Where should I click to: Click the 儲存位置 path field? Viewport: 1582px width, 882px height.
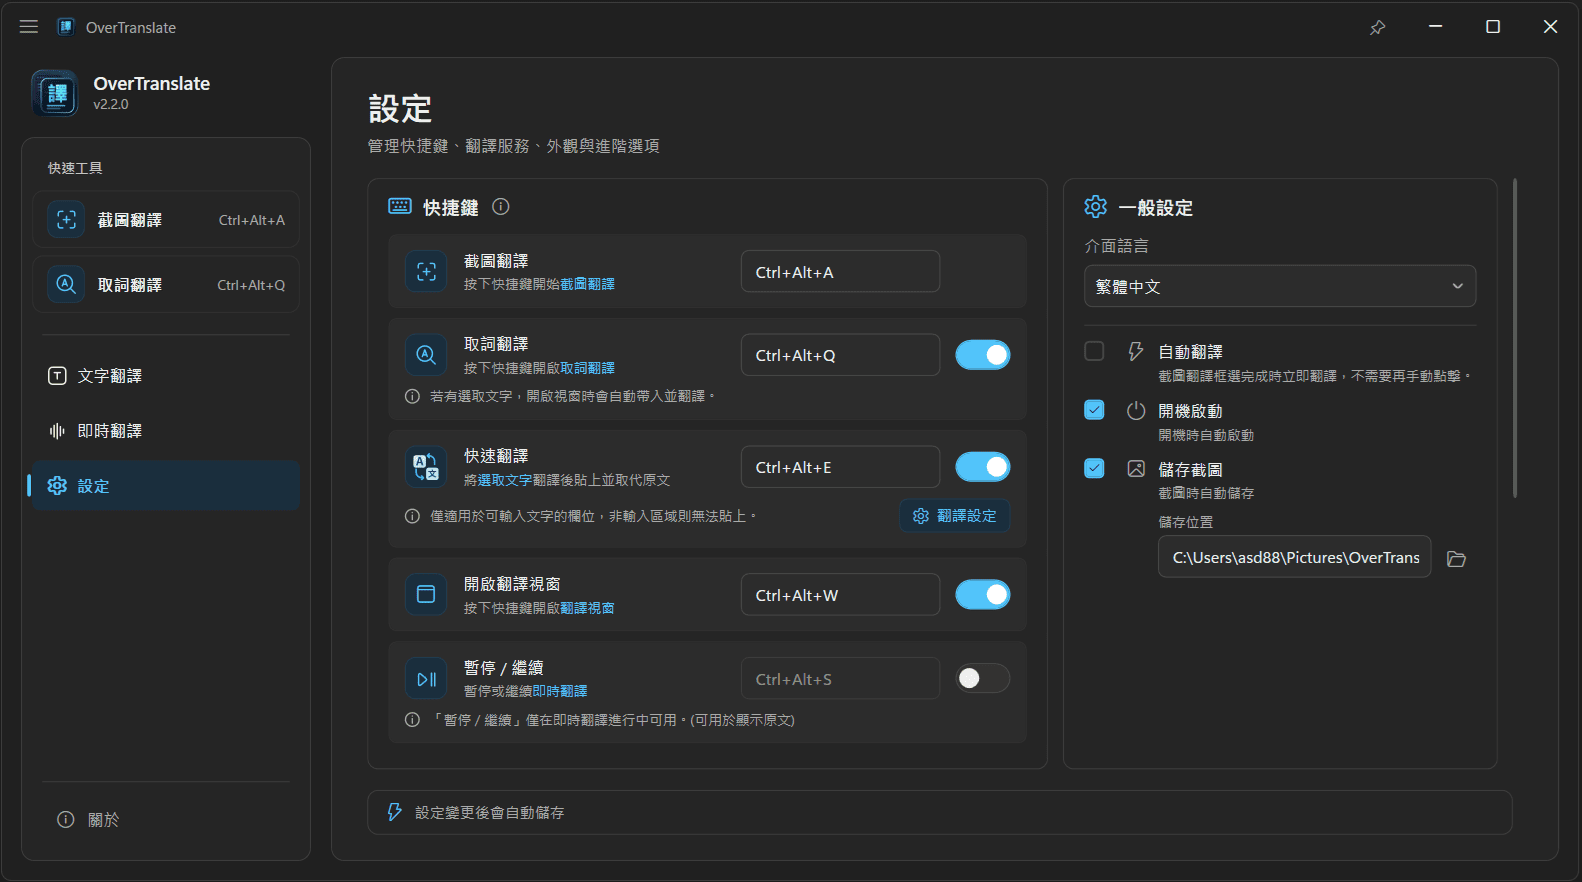click(x=1295, y=557)
